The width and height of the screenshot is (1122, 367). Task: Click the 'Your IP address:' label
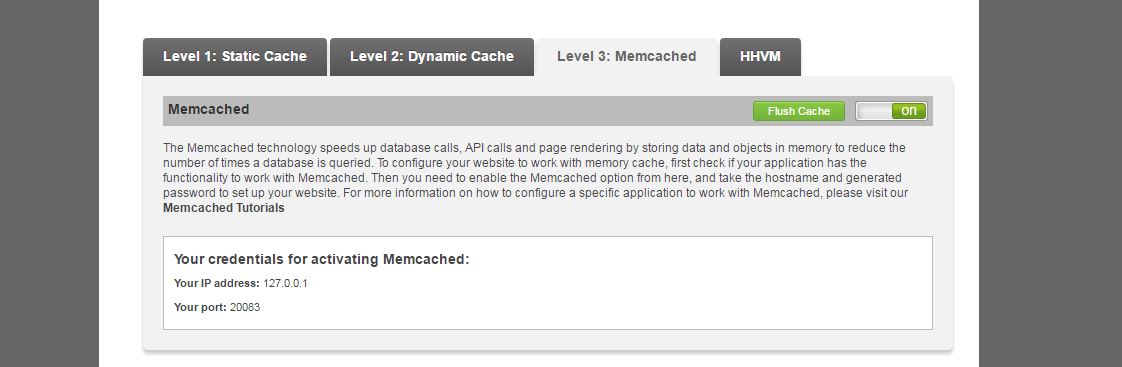(x=217, y=283)
